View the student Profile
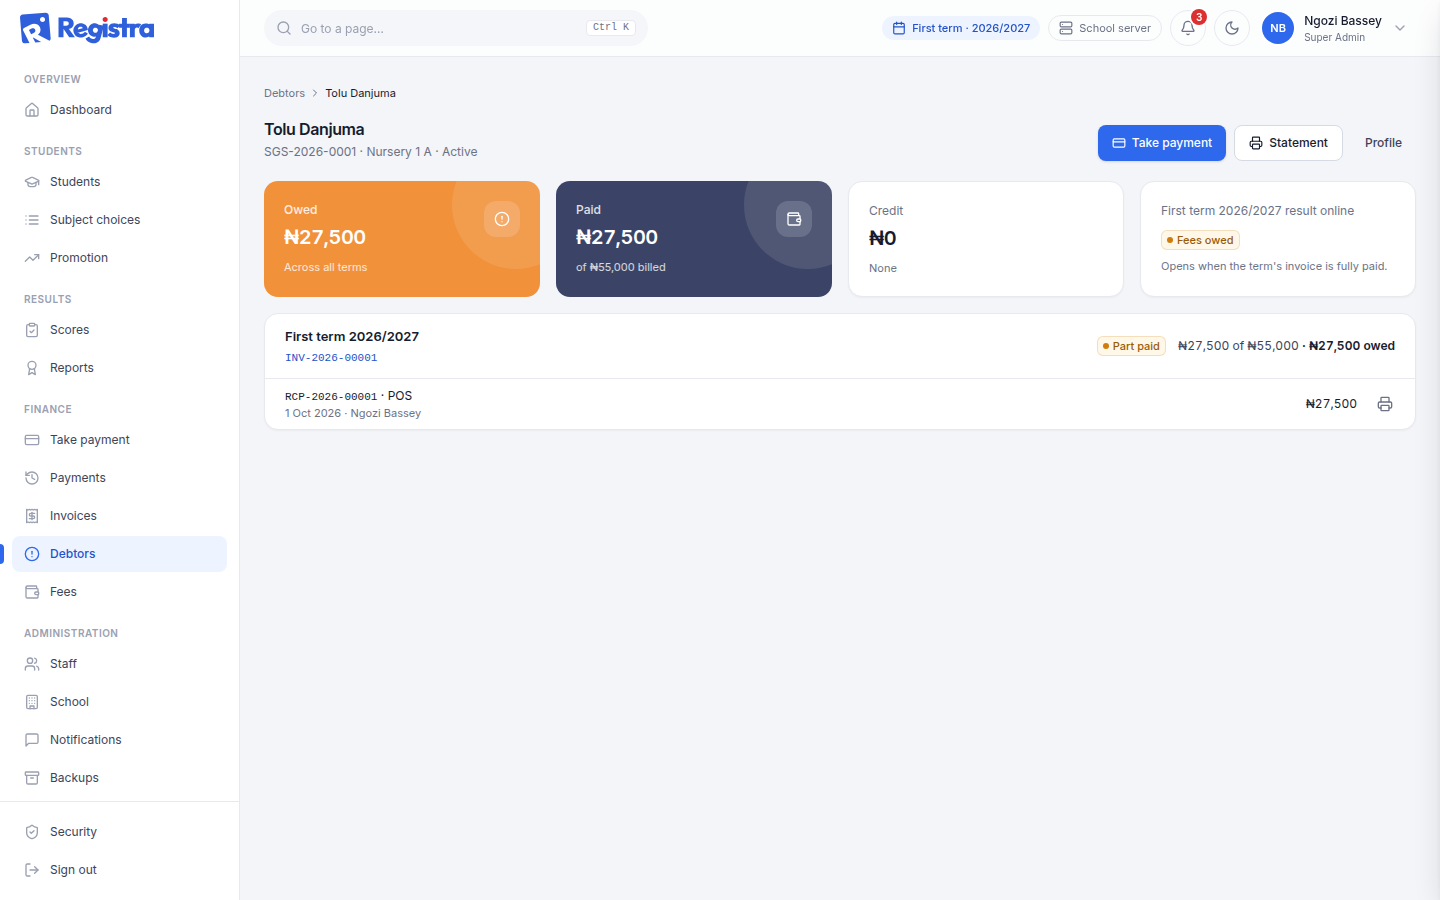Screen dimensions: 1440x900 click(x=1383, y=143)
